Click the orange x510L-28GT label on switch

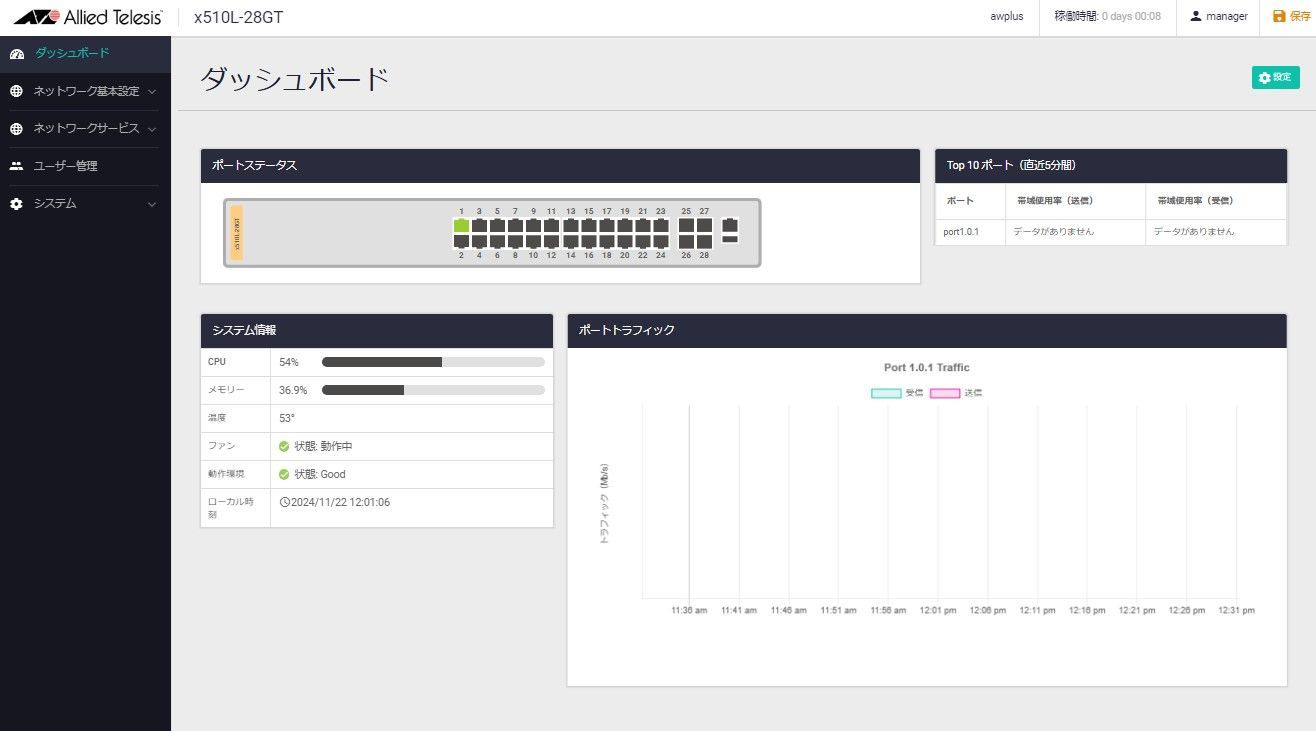click(237, 233)
